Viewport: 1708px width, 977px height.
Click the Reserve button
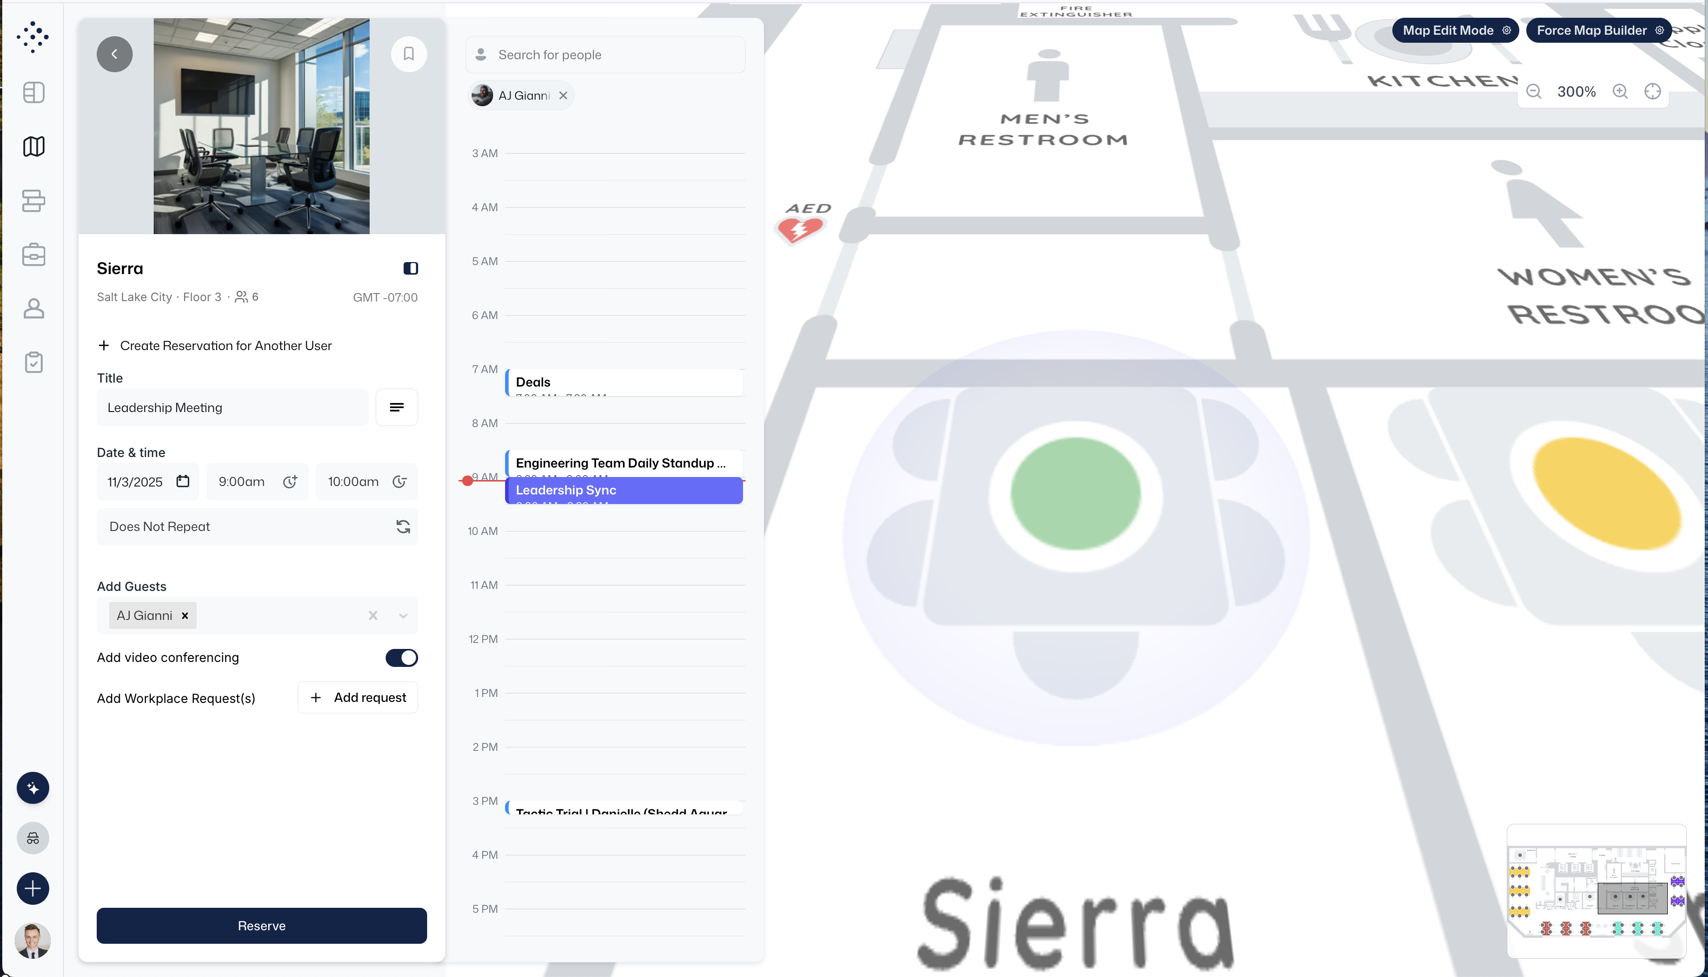pos(262,926)
